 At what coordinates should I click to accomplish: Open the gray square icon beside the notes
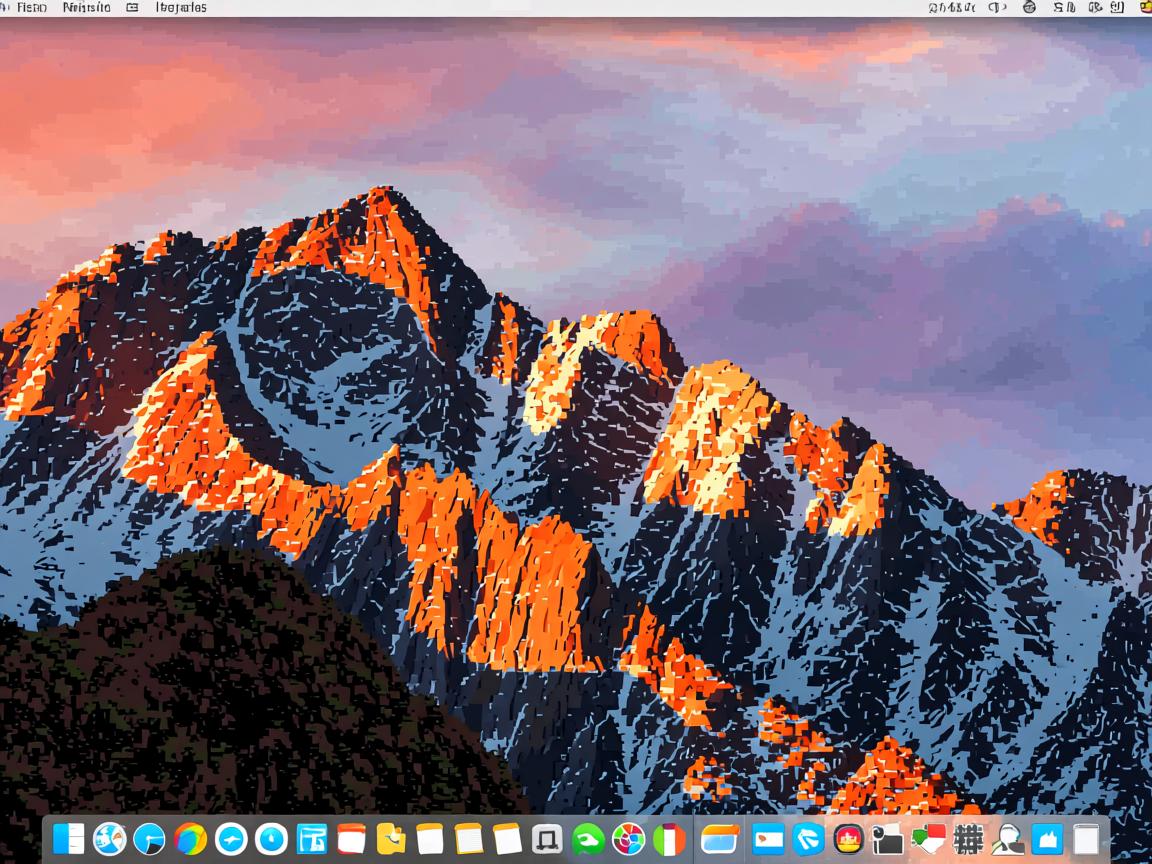pos(547,839)
